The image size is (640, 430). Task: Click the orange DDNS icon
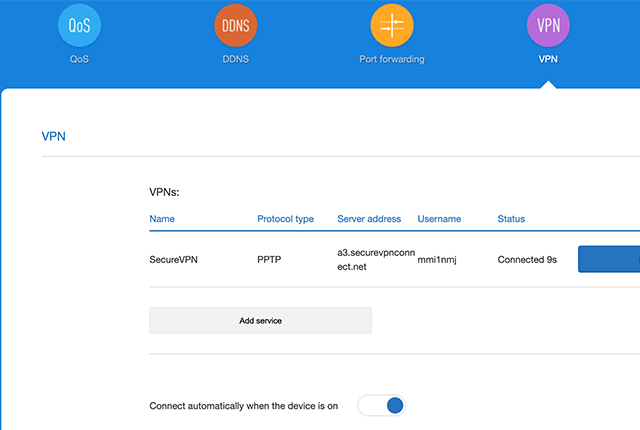(235, 26)
